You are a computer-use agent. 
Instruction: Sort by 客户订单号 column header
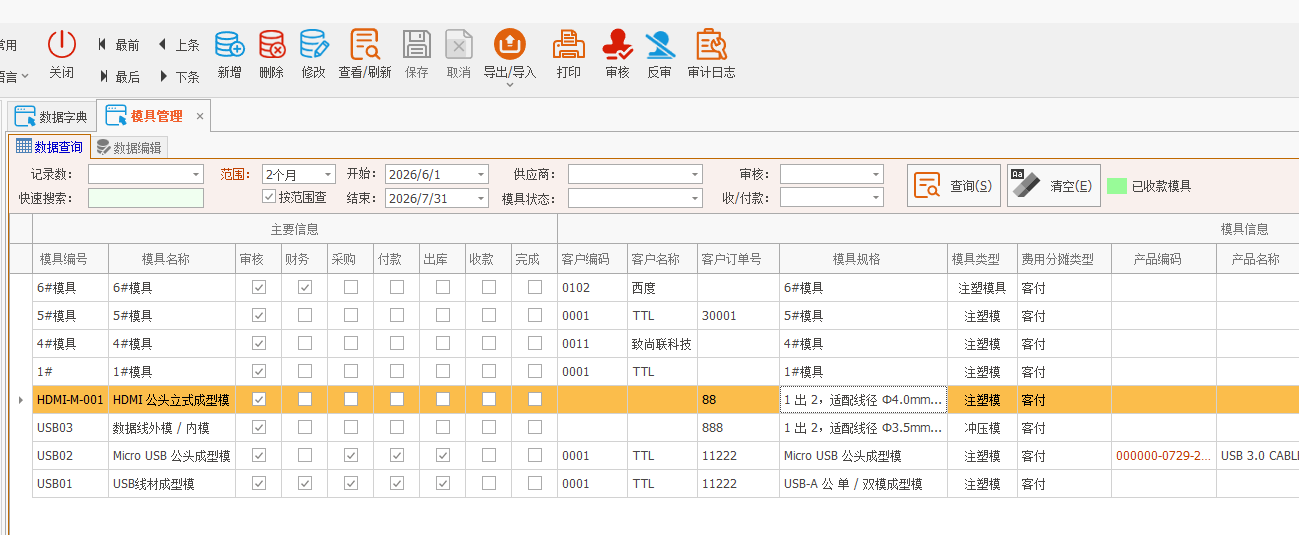[738, 259]
